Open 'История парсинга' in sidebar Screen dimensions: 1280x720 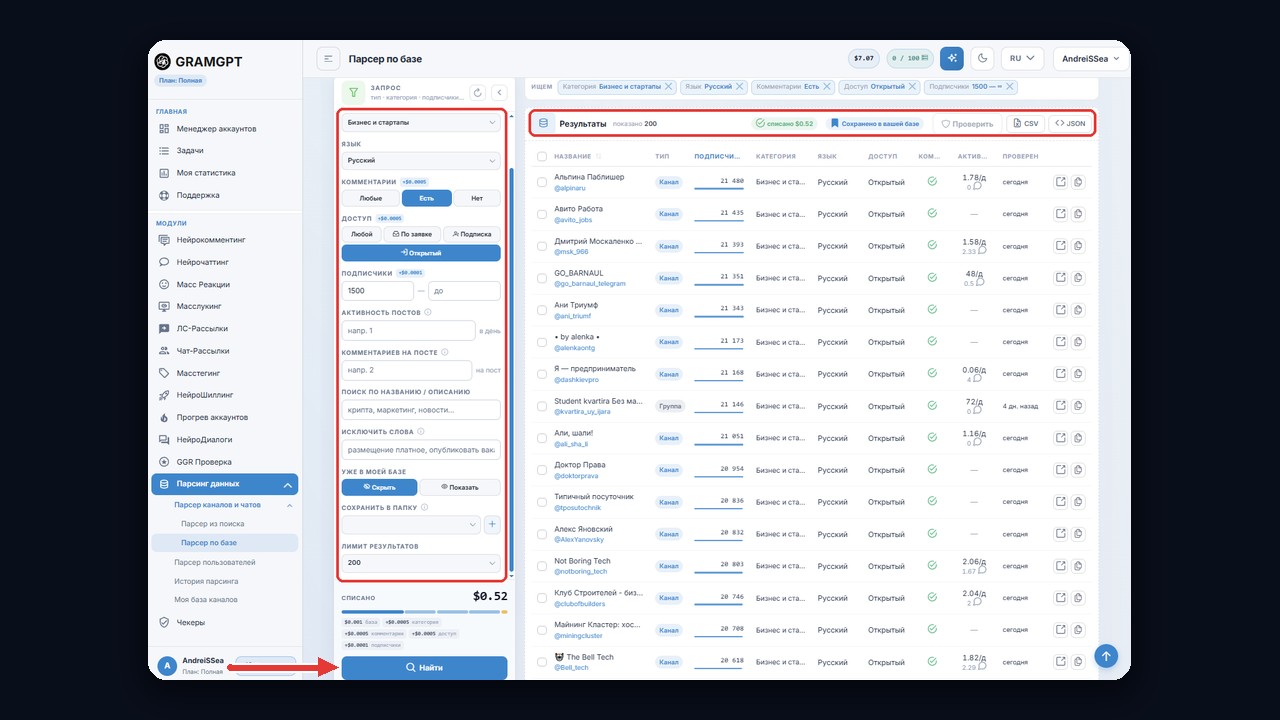coord(206,581)
